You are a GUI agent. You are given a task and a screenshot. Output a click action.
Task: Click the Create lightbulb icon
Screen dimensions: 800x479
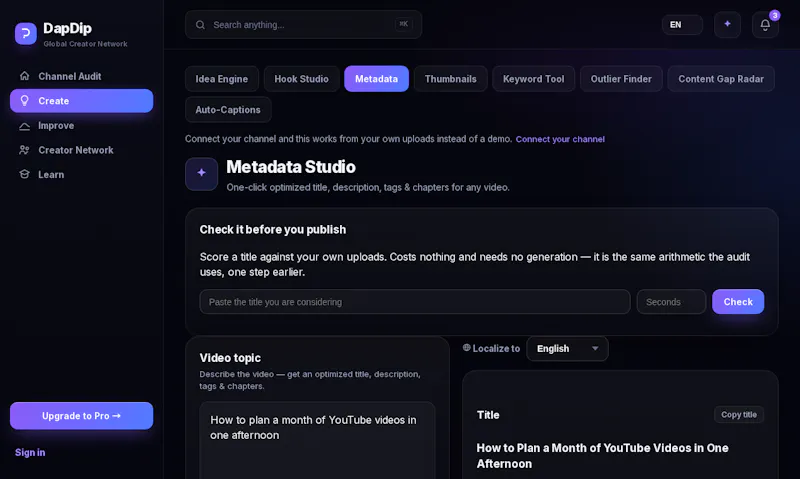[24, 100]
